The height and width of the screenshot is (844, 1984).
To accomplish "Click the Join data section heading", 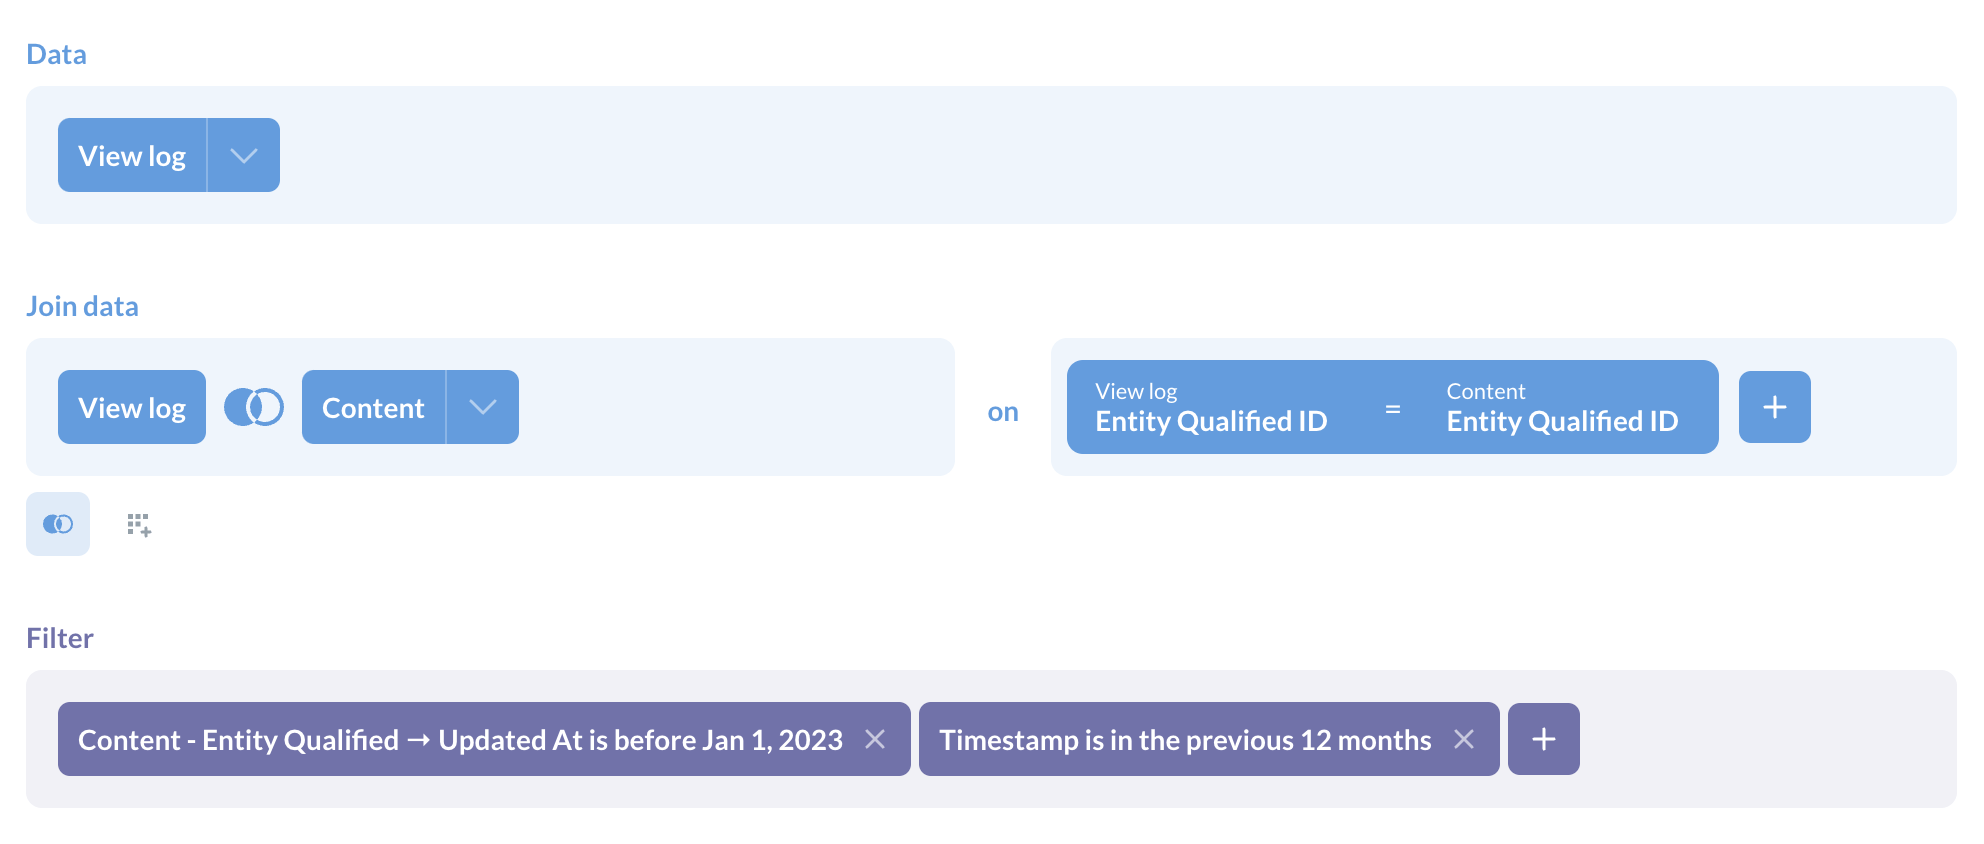I will [83, 305].
